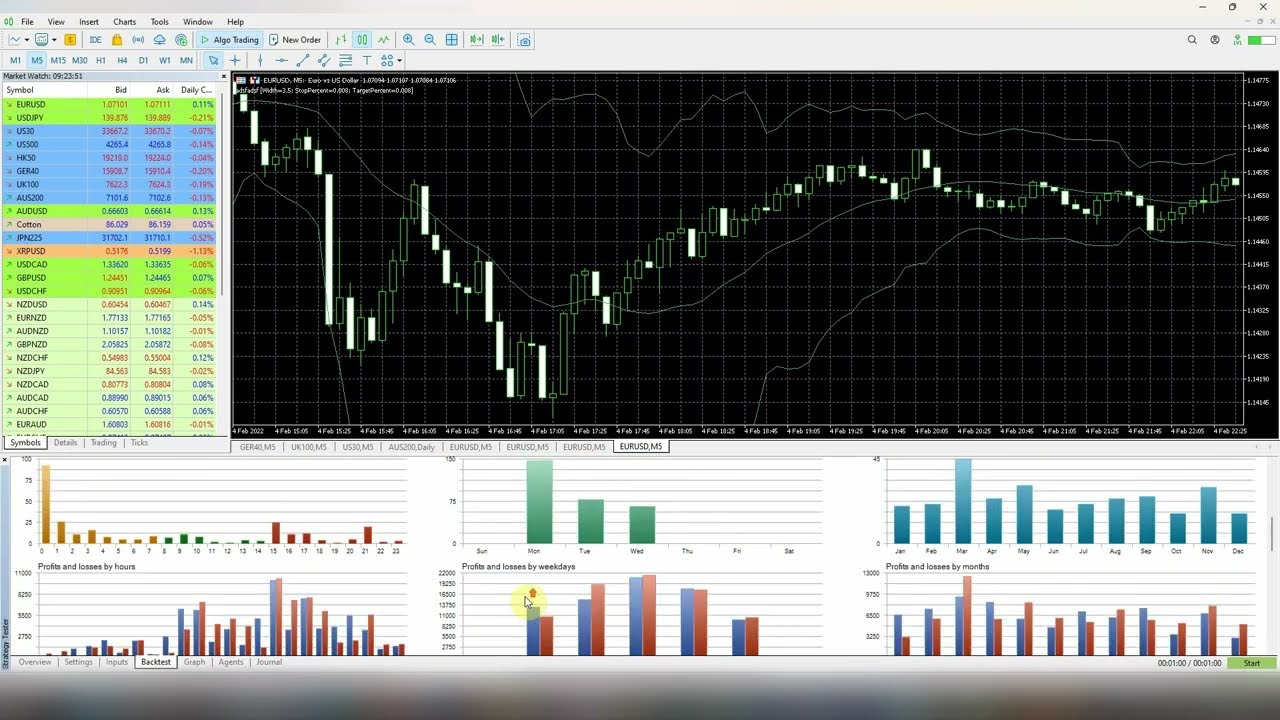
Task: Toggle the Algo Trading button
Action: 229,40
